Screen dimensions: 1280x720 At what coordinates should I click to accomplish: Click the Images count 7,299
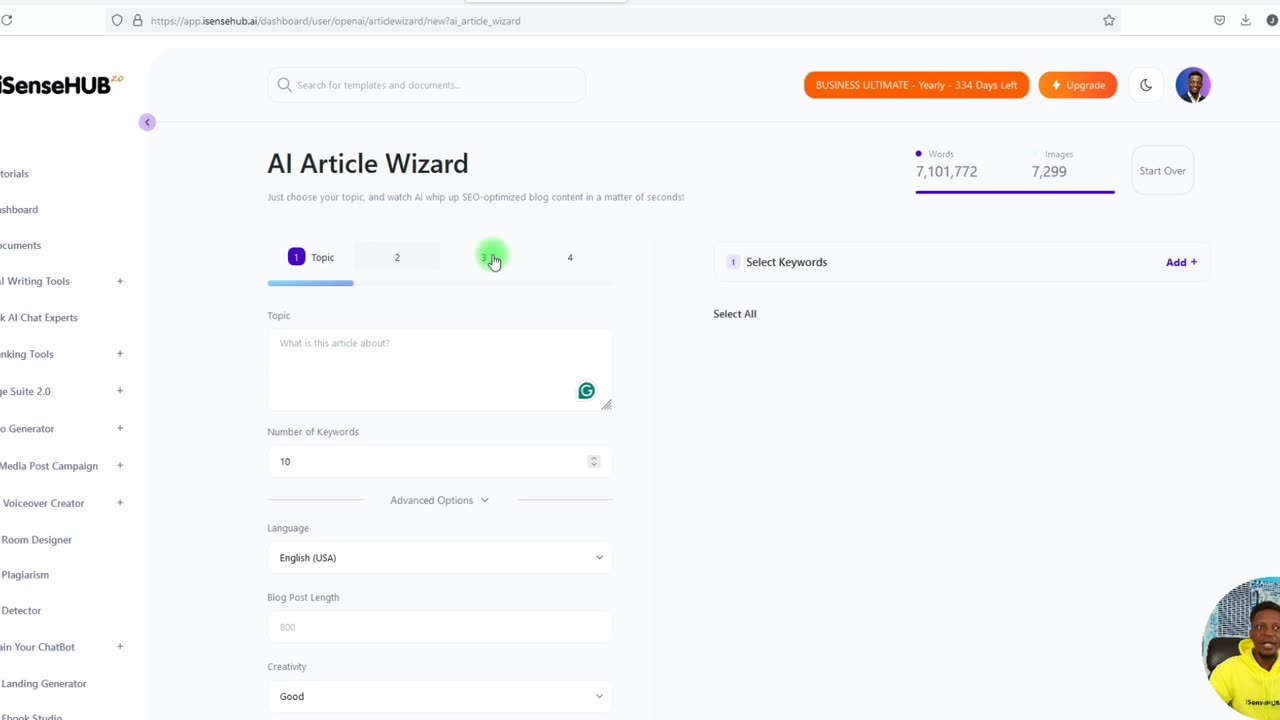click(1049, 172)
